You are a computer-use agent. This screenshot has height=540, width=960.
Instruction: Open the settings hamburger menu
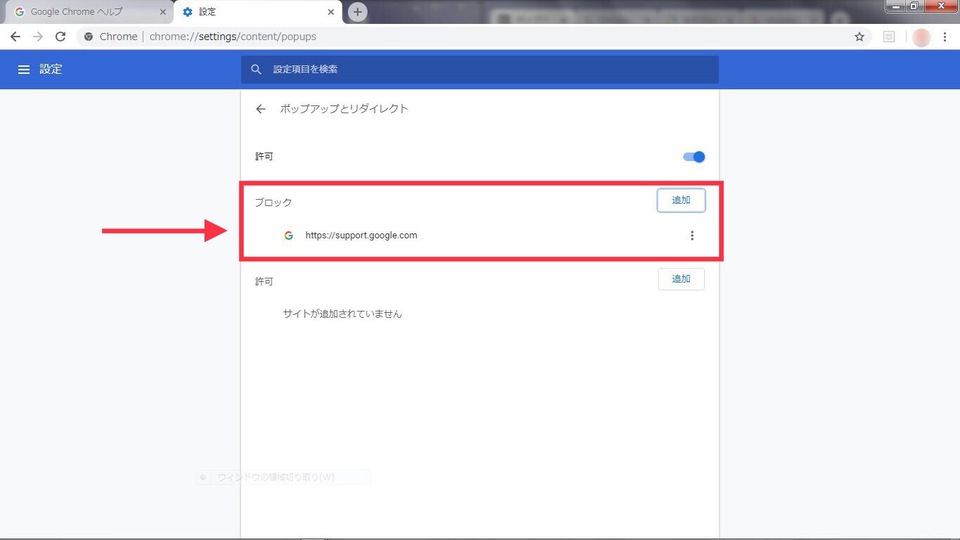[x=23, y=69]
